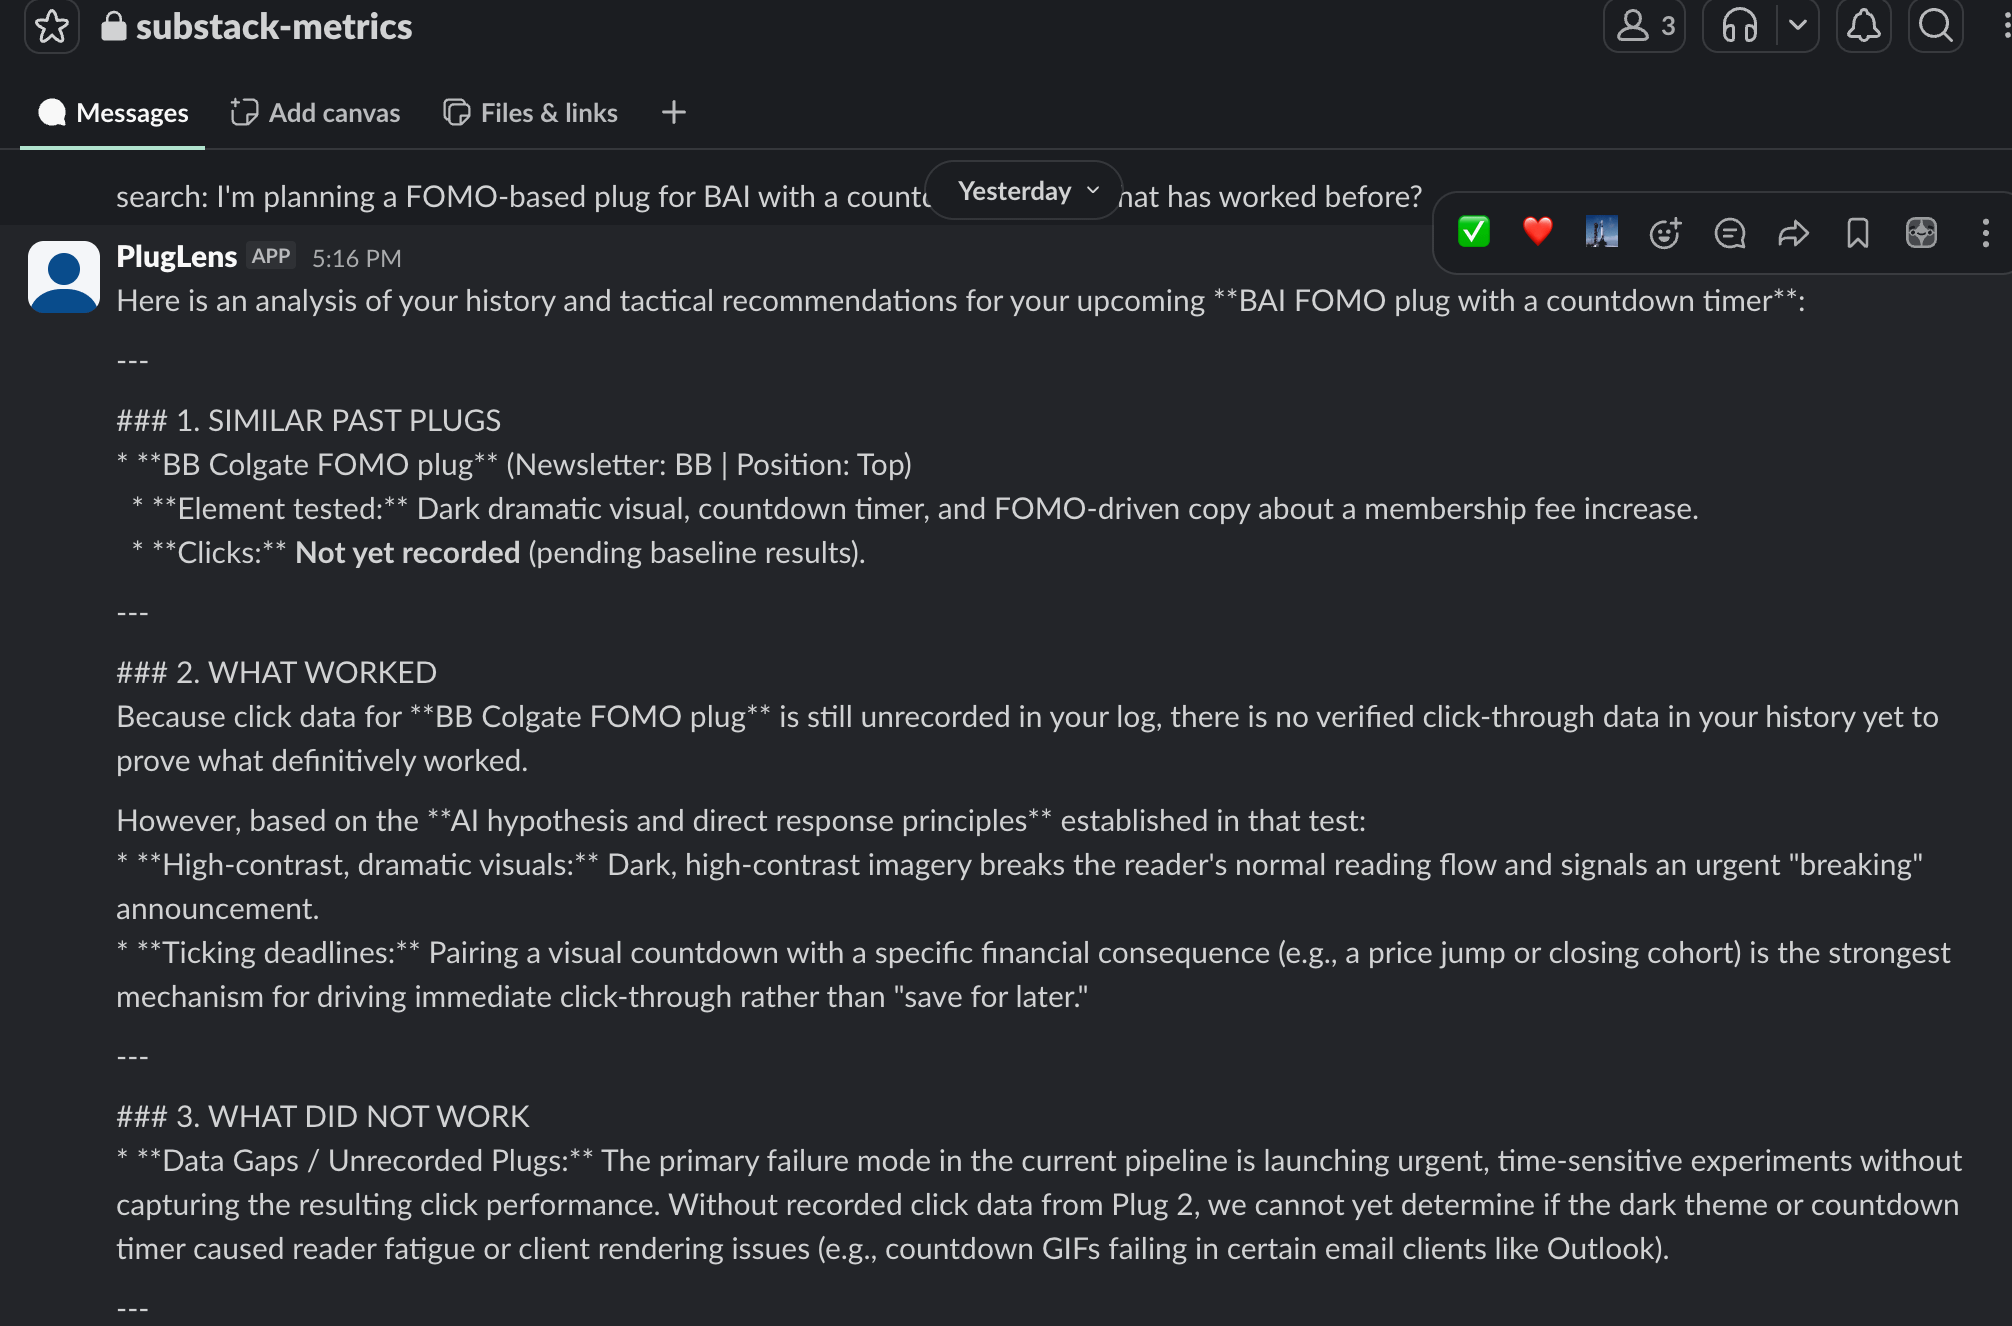This screenshot has height=1326, width=2012.
Task: Click the 'High-contrast, dramatic visuals' bullet
Action: [1020, 887]
